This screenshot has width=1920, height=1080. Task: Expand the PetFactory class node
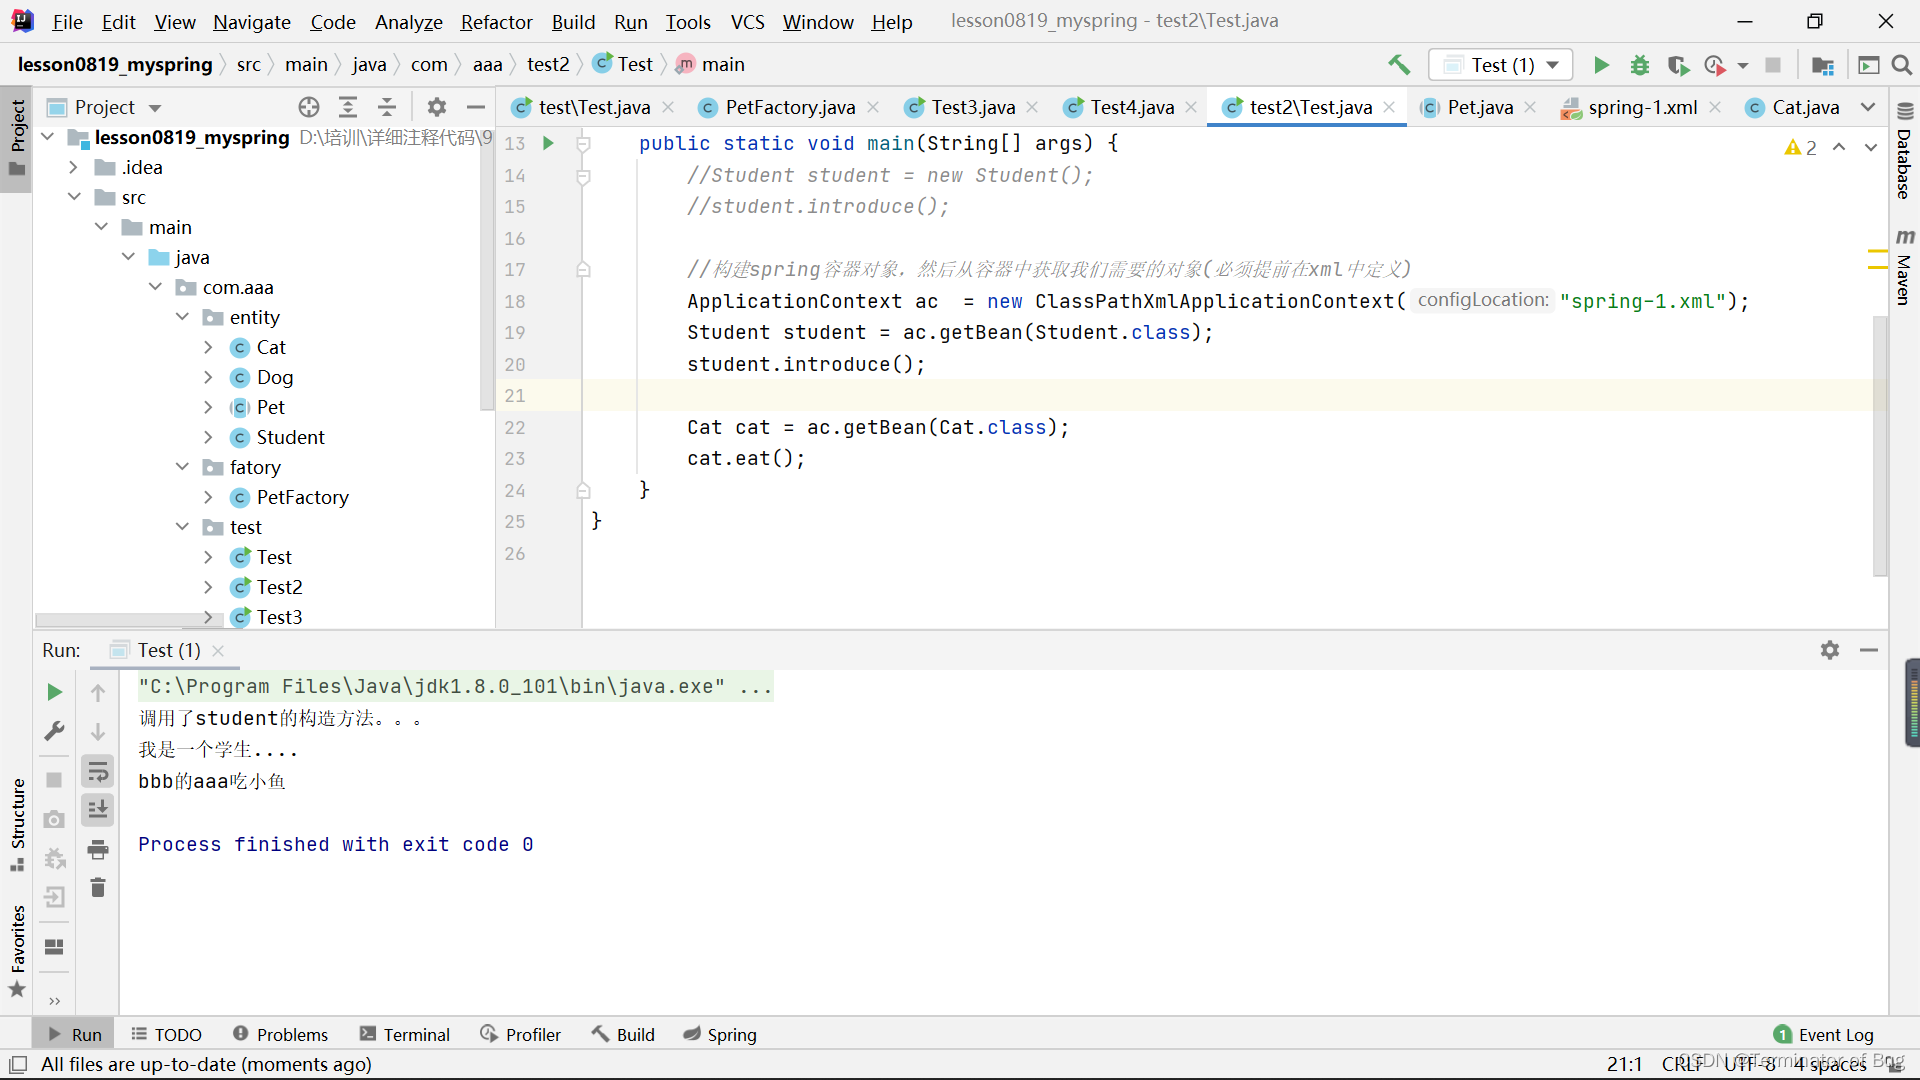(208, 497)
